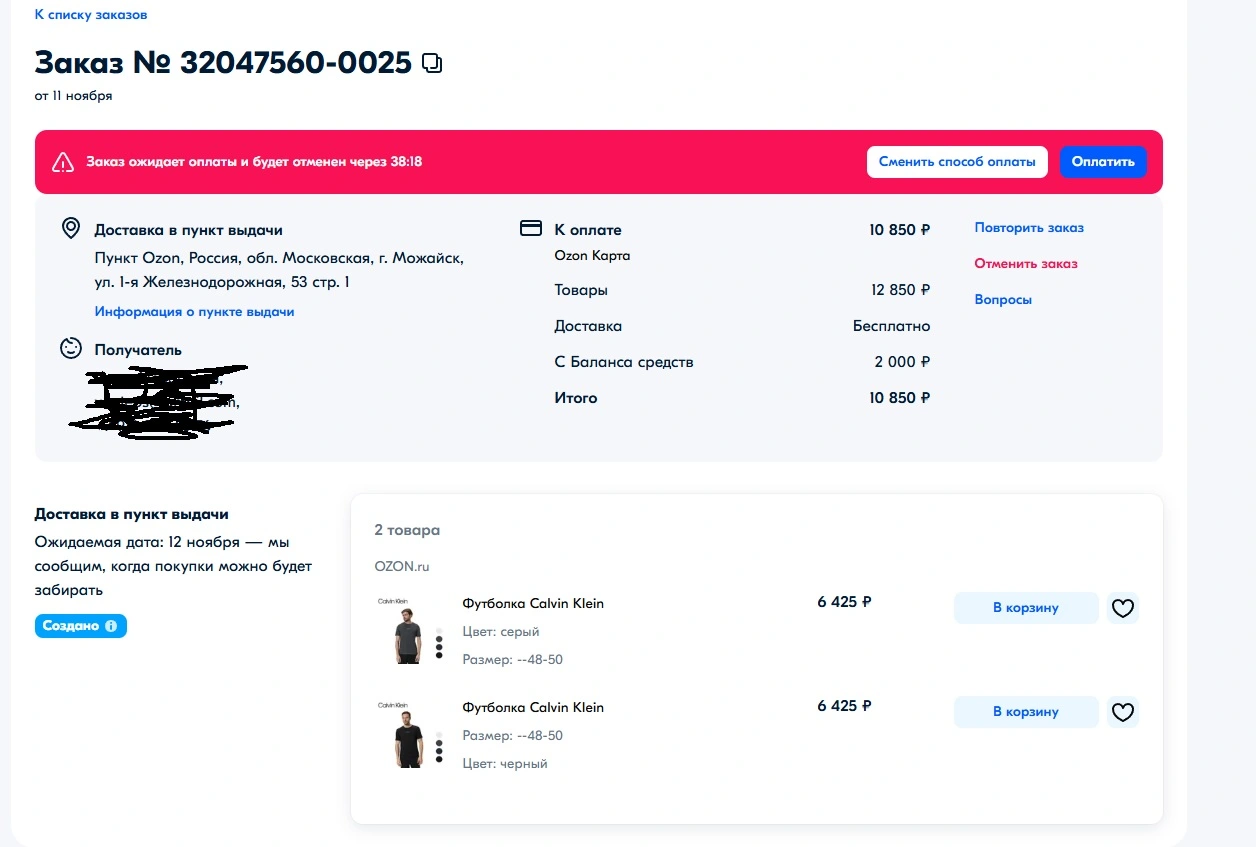
Task: Go back via К списку заказов link
Action: point(91,15)
